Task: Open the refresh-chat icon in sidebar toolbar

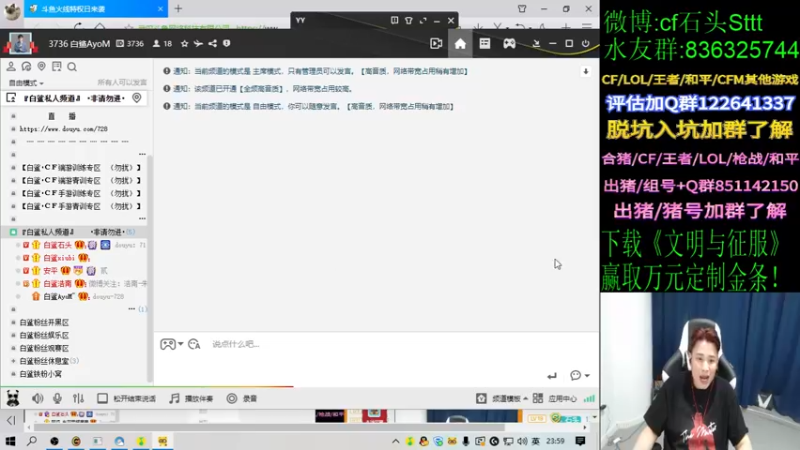Action: coord(26,66)
